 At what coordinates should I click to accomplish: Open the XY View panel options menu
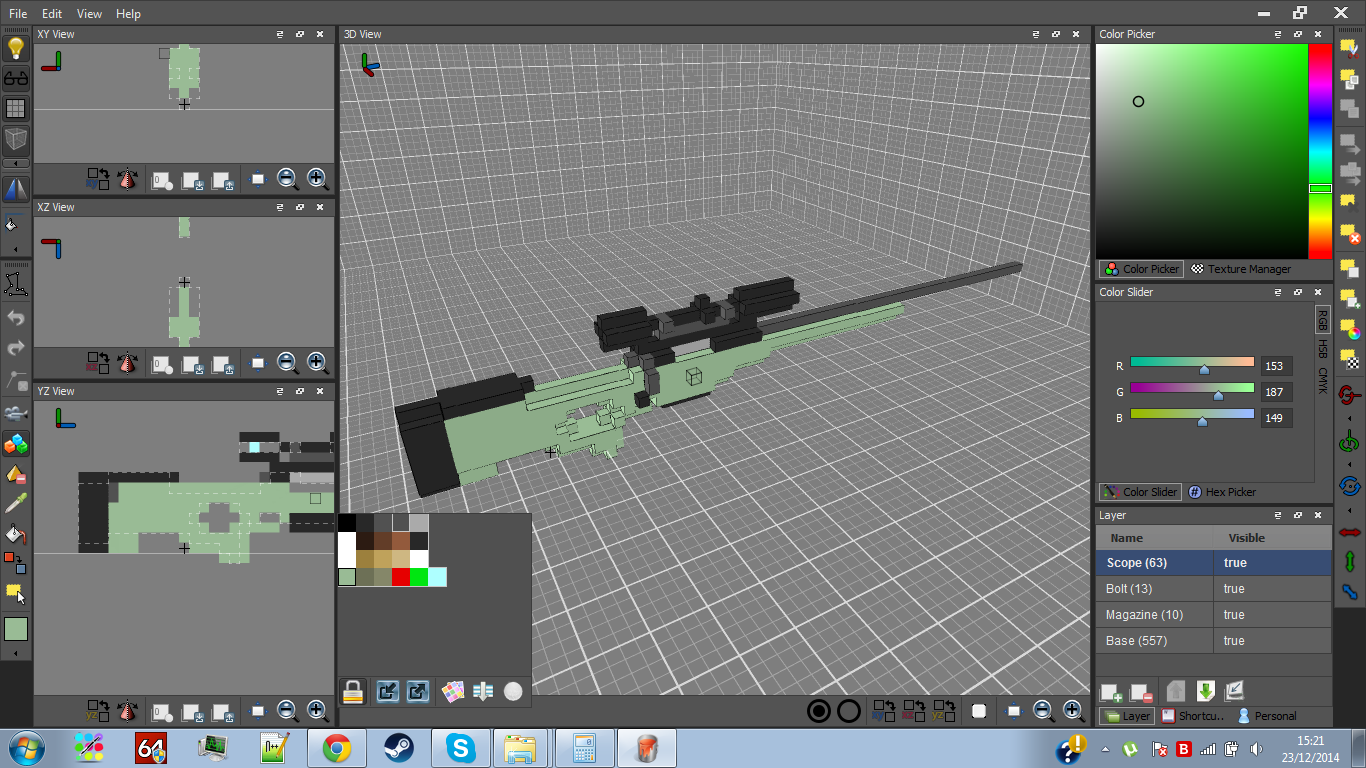pyautogui.click(x=280, y=34)
